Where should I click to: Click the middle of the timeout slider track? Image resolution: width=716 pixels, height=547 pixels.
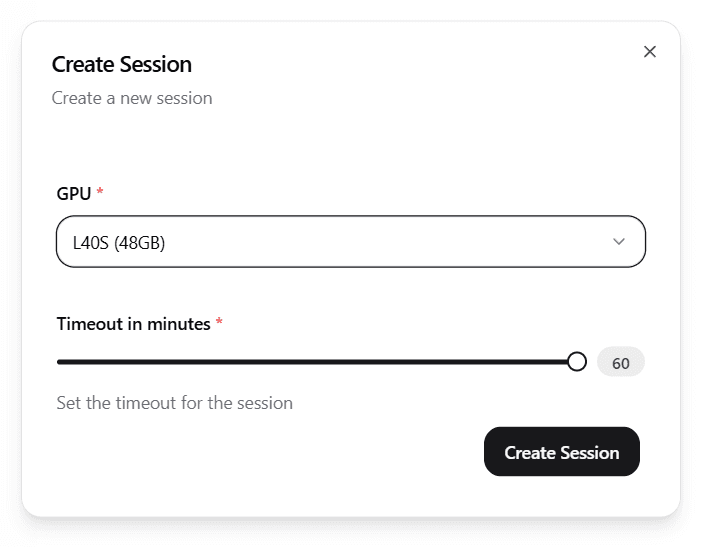click(x=316, y=362)
